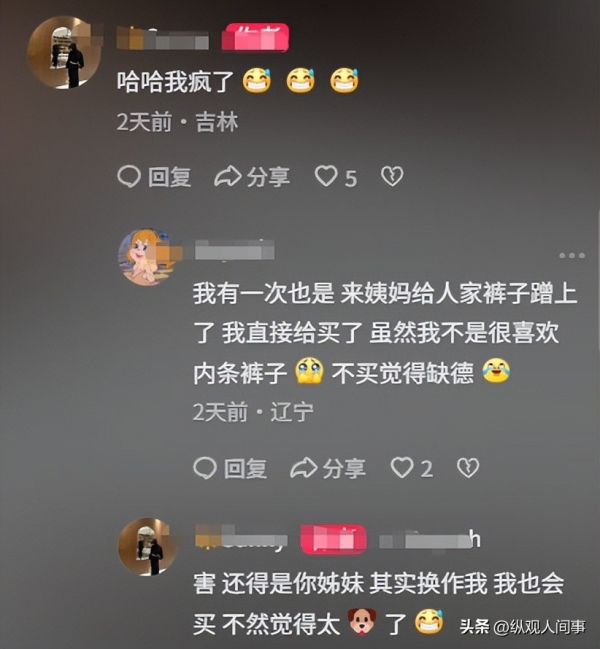The width and height of the screenshot is (600, 649).
Task: Like the 辽宁 comment with 2 likes
Action: (402, 468)
